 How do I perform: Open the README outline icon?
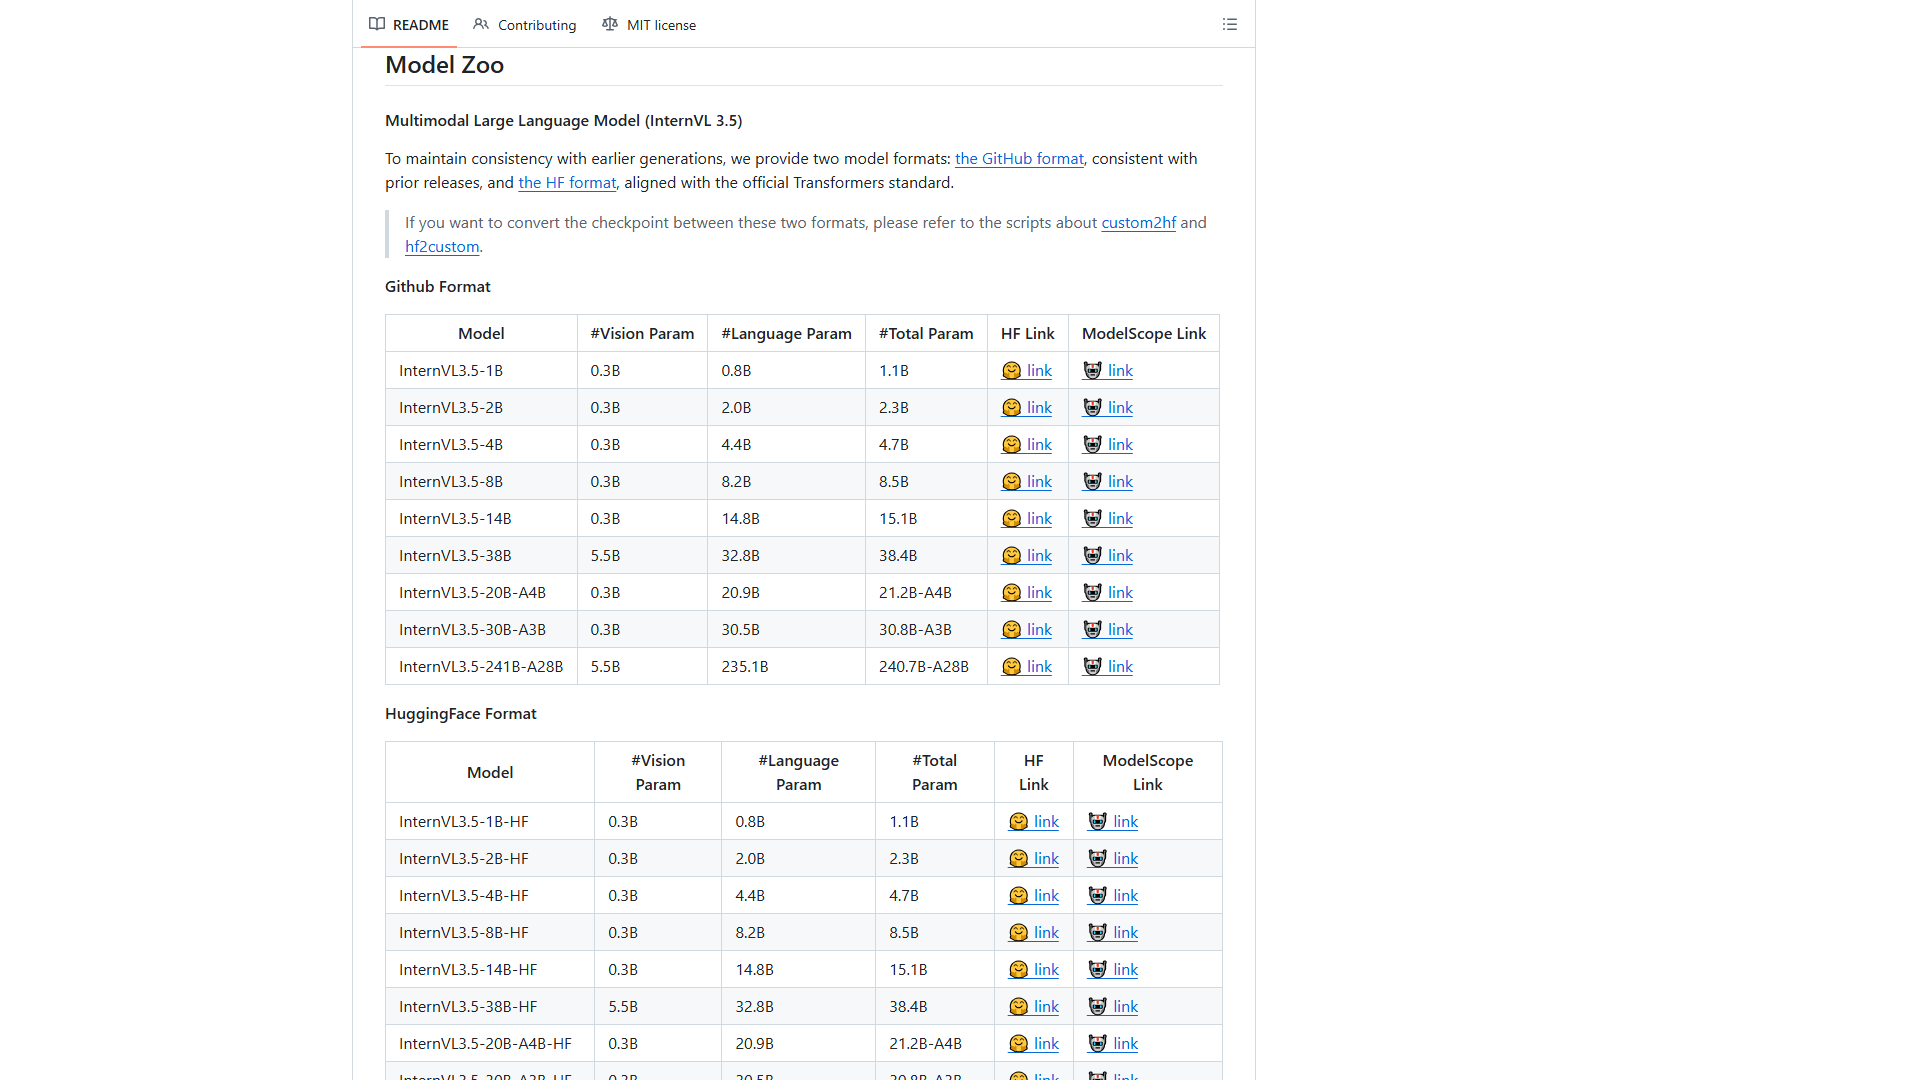coord(1229,24)
